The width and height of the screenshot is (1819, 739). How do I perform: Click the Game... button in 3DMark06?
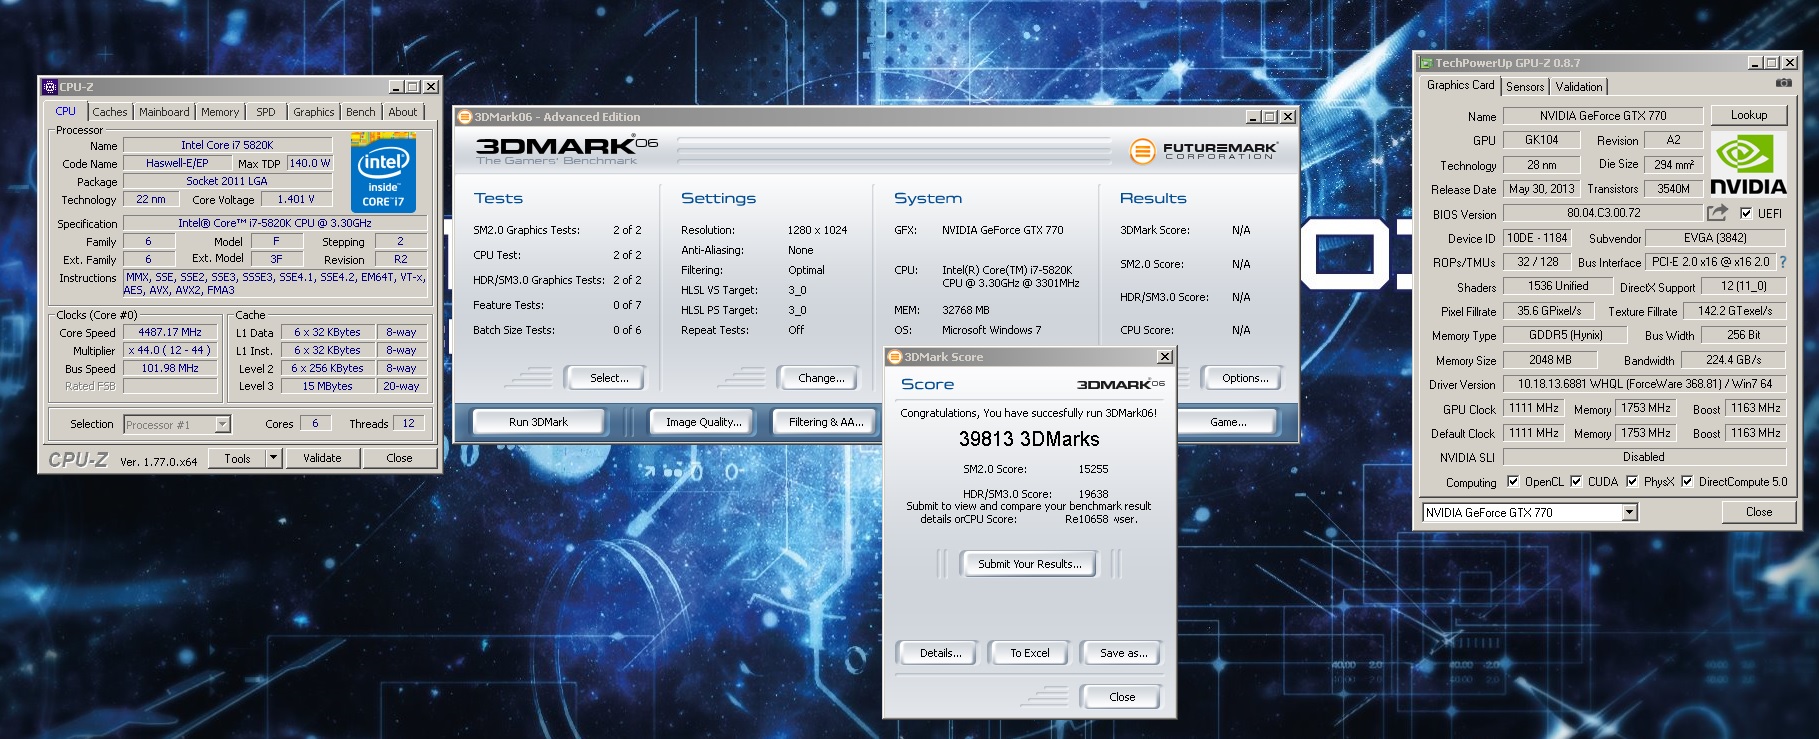click(x=1228, y=422)
